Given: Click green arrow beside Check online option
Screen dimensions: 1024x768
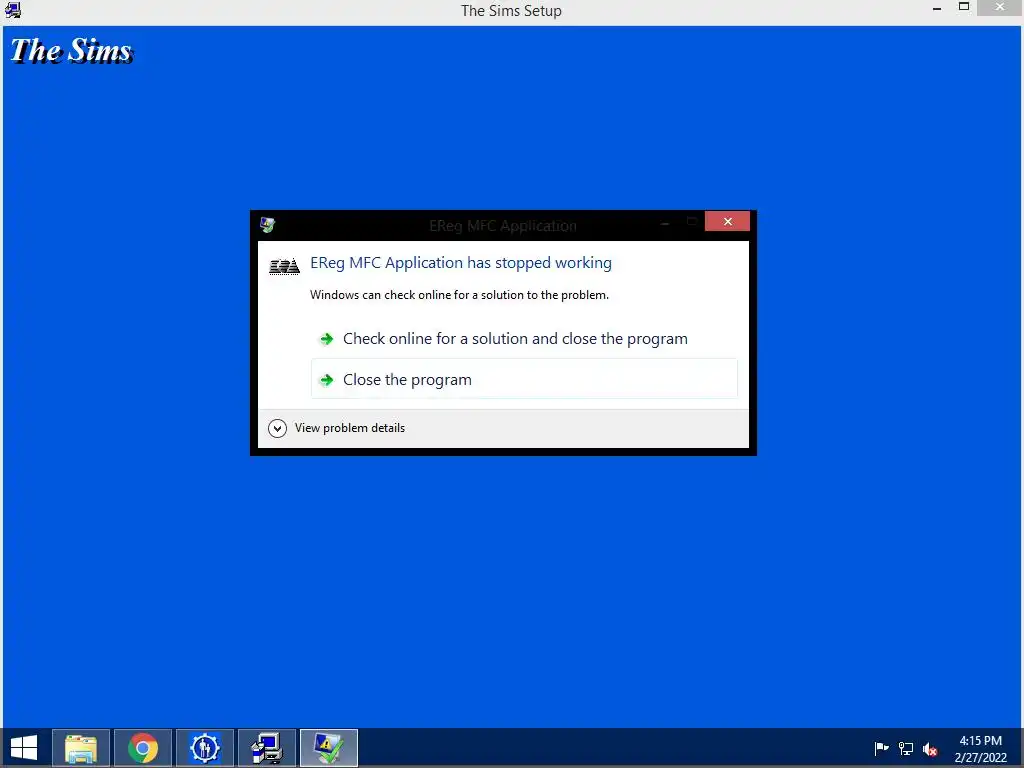Looking at the screenshot, I should click(327, 339).
